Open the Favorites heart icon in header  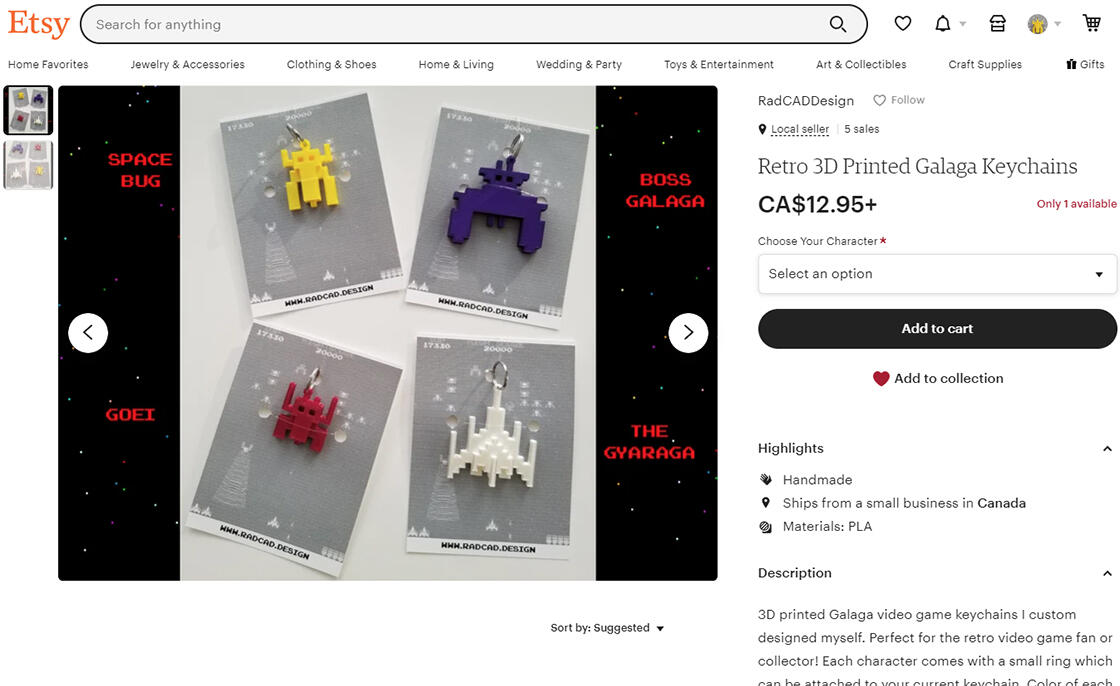tap(903, 24)
